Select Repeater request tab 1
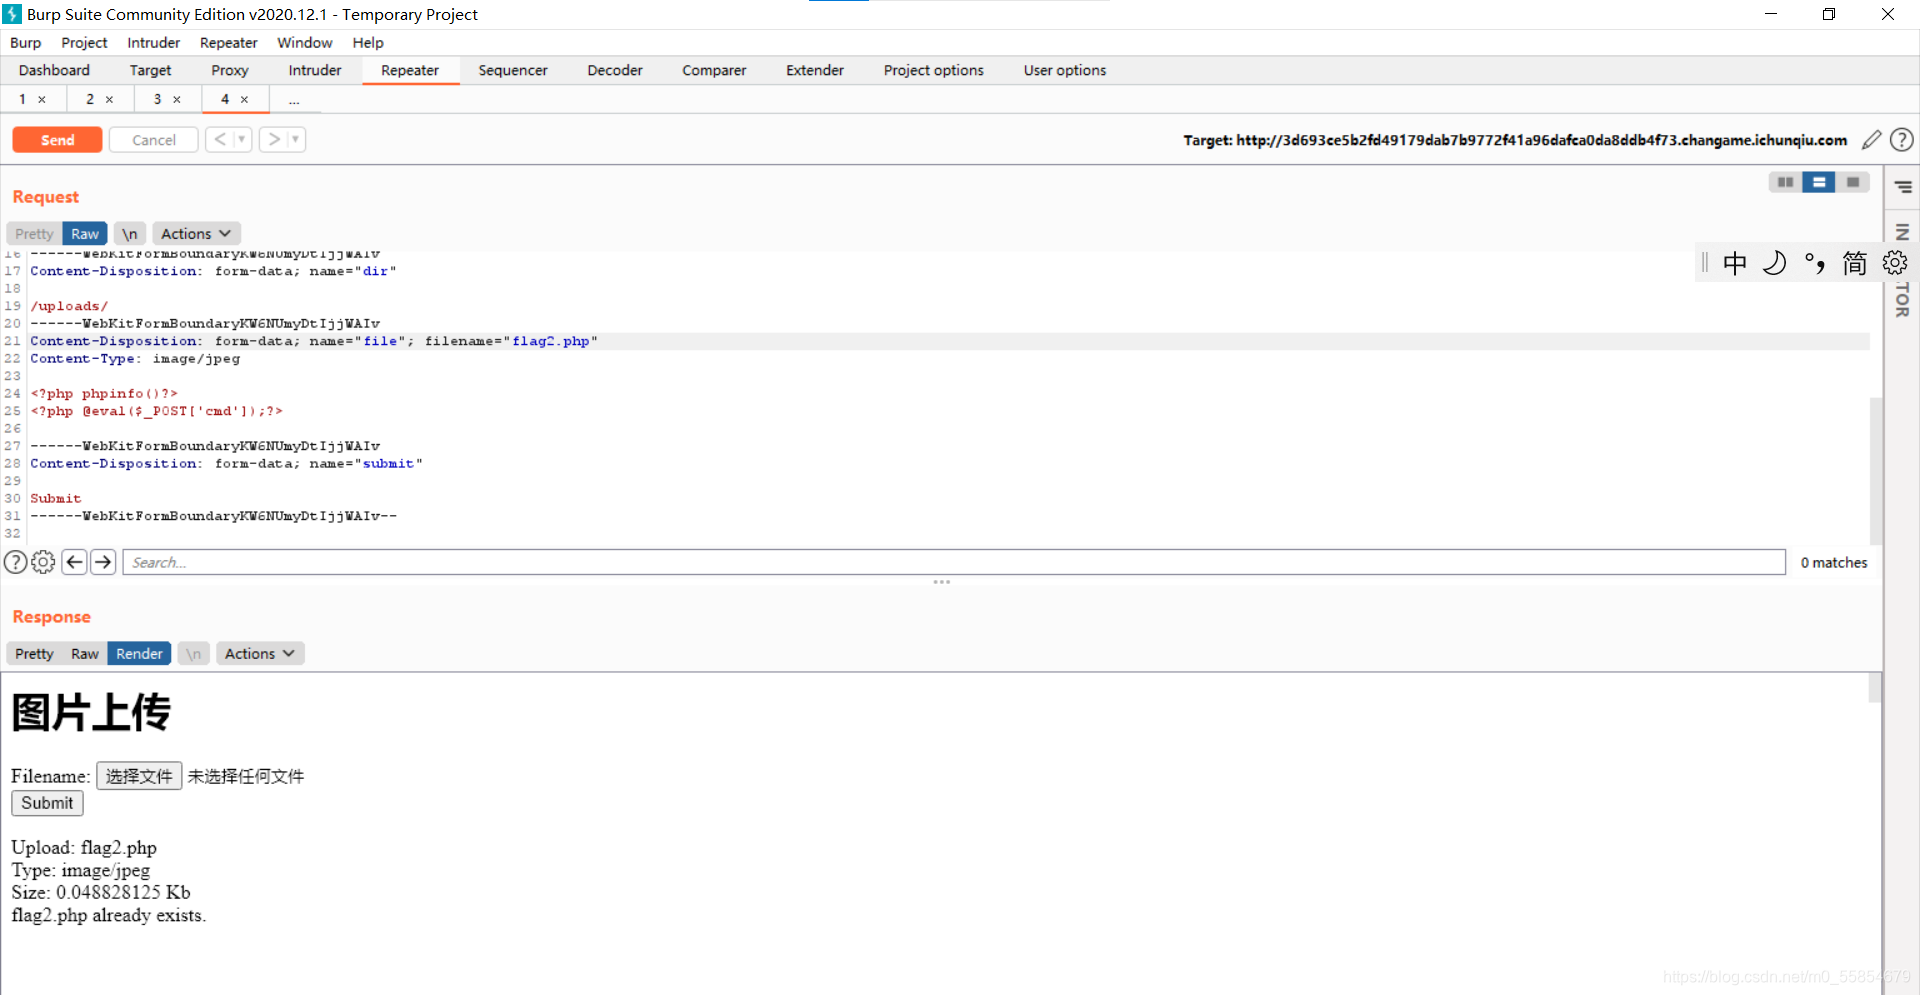Viewport: 1920px width, 995px height. click(x=23, y=99)
